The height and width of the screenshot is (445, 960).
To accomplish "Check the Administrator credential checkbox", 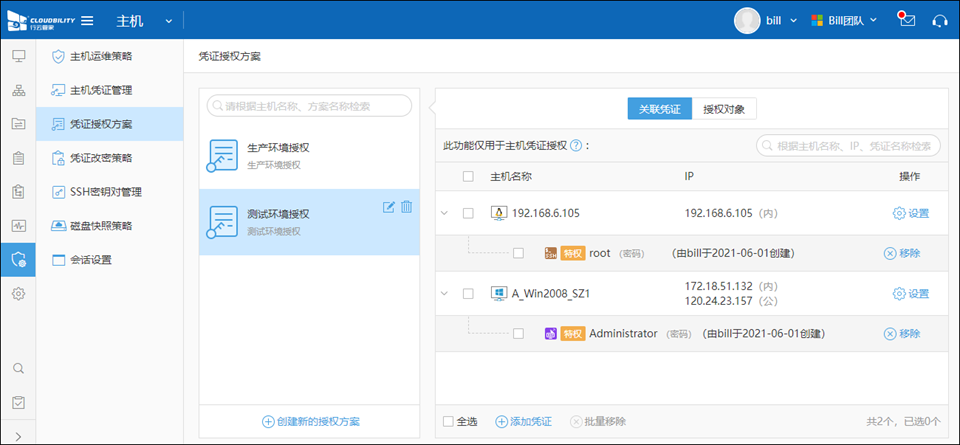I will pyautogui.click(x=518, y=333).
